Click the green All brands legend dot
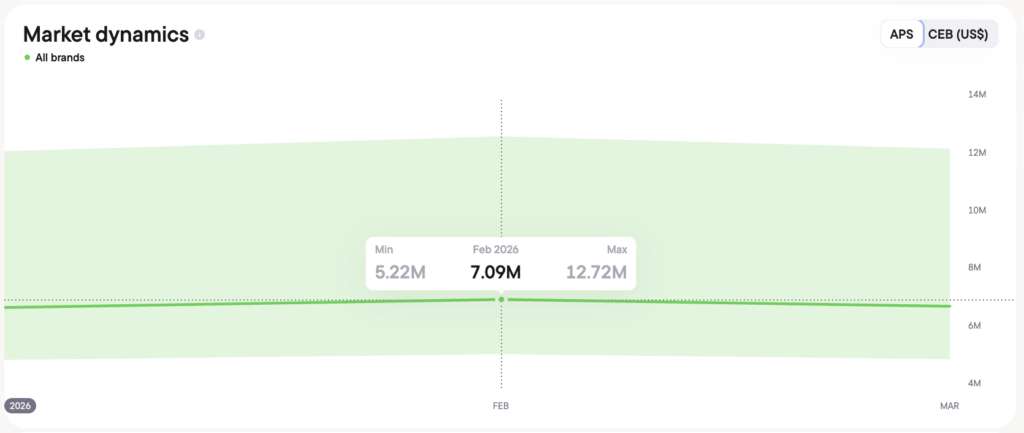 pos(27,58)
